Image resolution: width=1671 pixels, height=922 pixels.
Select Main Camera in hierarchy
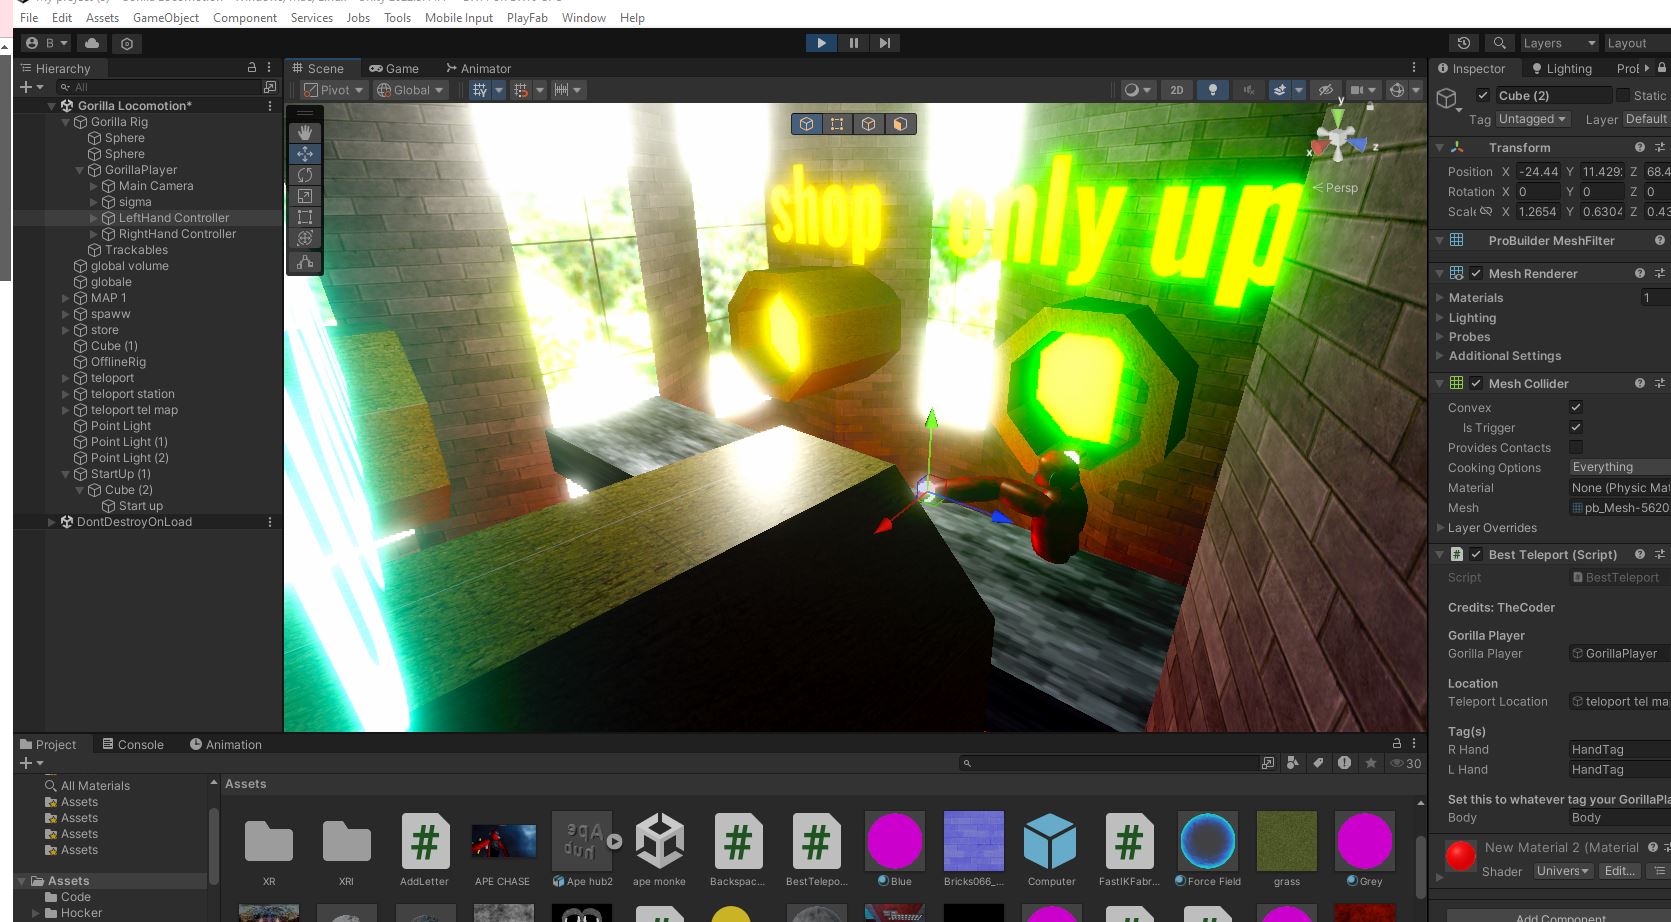[x=156, y=186]
